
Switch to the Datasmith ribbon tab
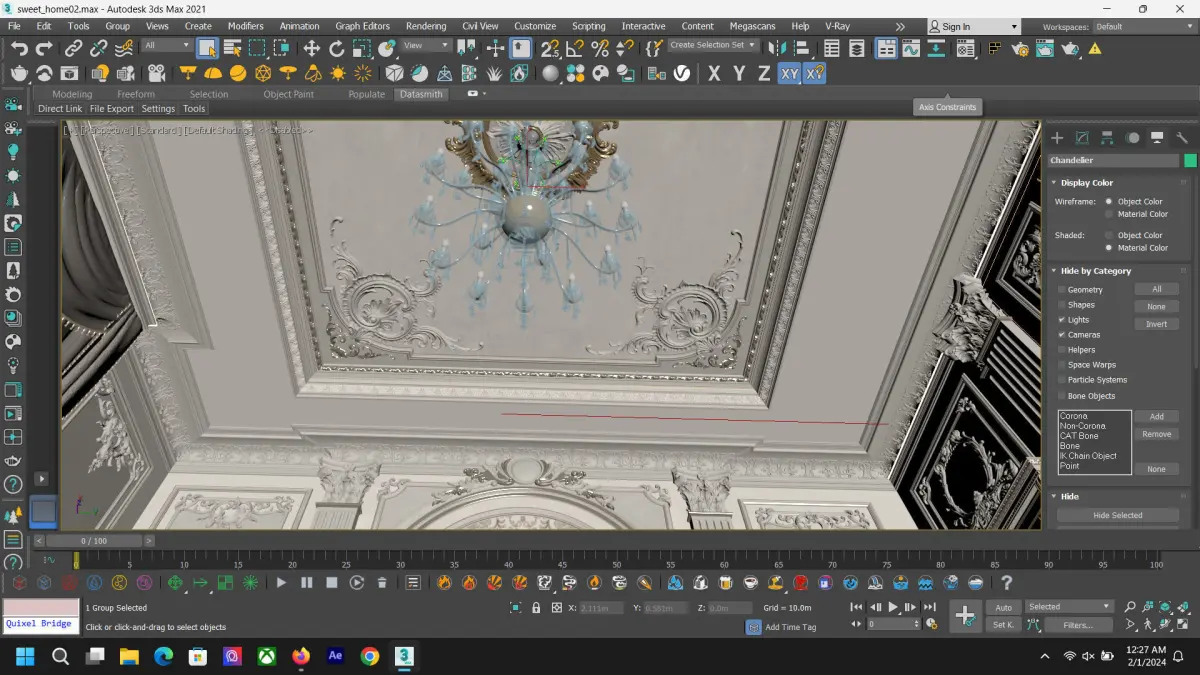tap(420, 94)
